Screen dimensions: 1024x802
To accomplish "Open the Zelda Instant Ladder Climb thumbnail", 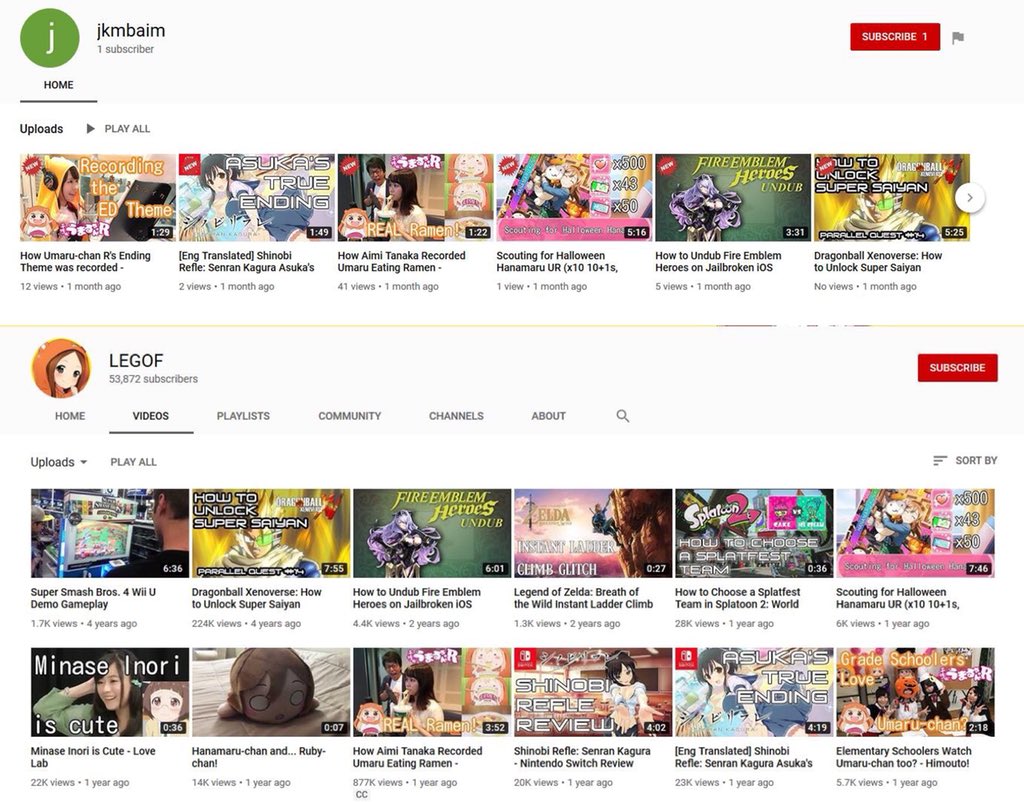I will [593, 533].
